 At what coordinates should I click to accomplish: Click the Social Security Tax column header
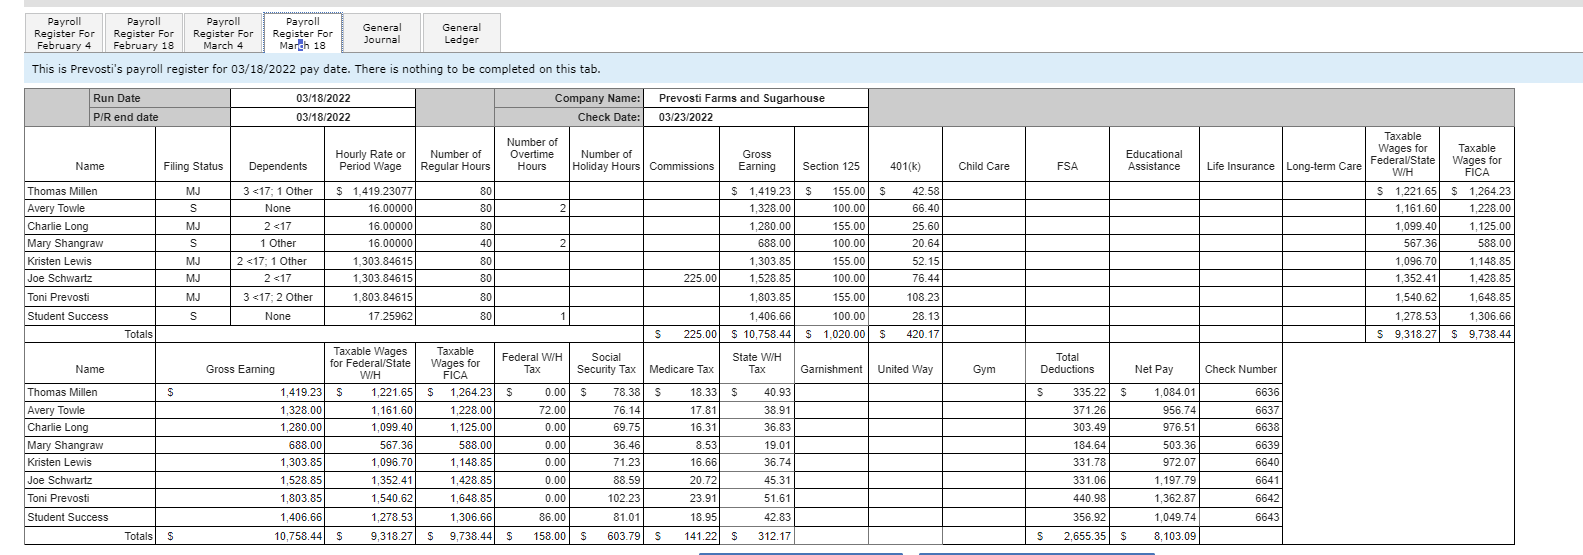pos(606,363)
